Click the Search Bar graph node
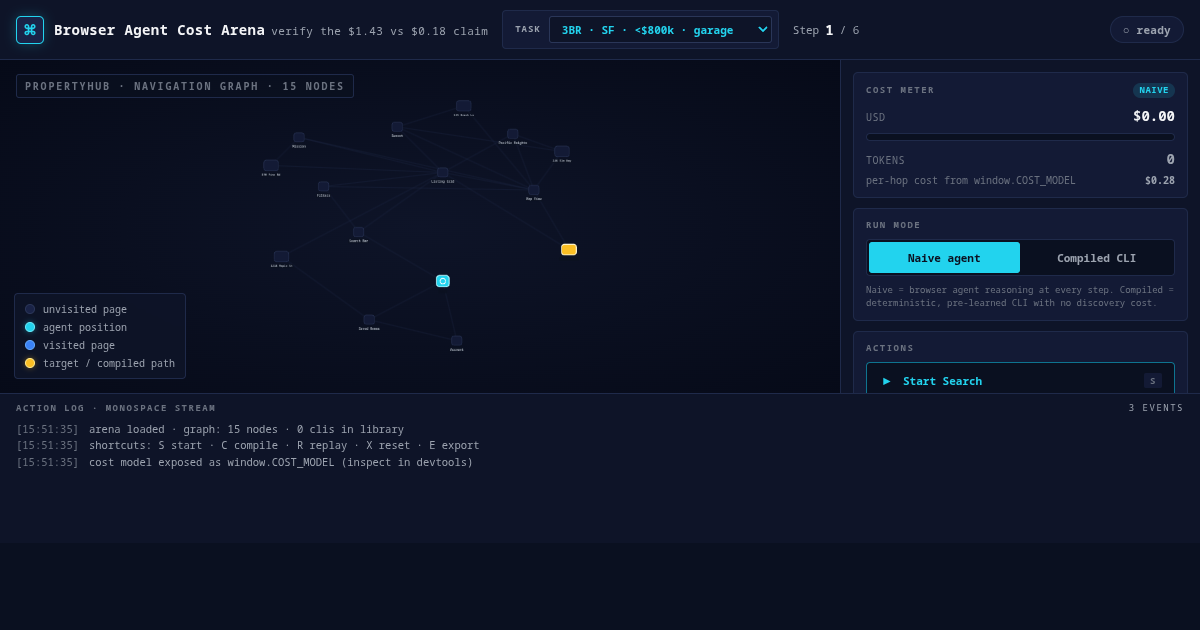This screenshot has width=1200, height=630. pyautogui.click(x=358, y=232)
